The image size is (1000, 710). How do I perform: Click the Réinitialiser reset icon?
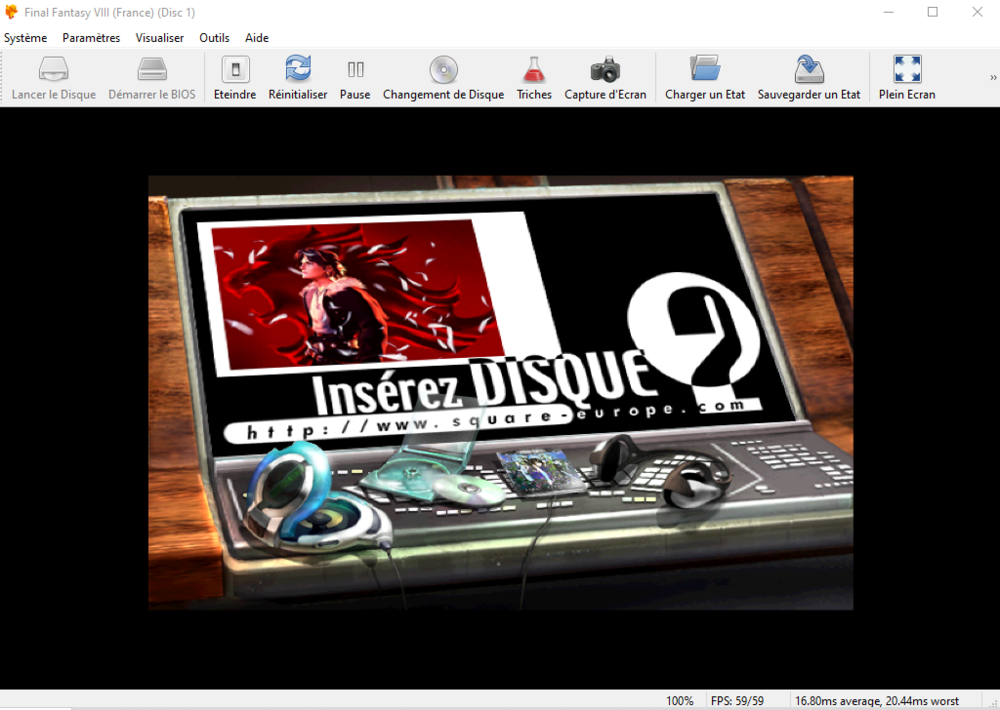297,69
